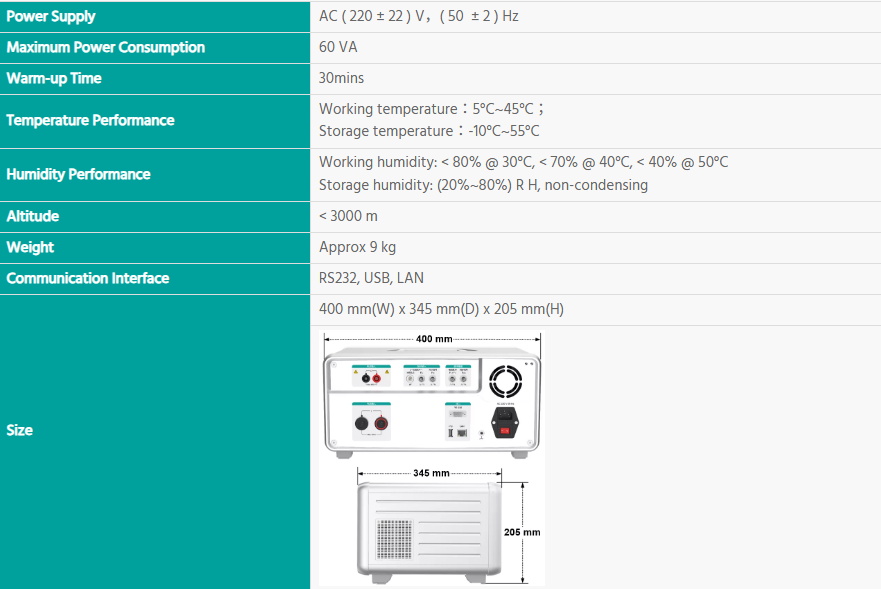This screenshot has height=589, width=881.
Task: Click the Size row header cell
Action: pos(20,430)
